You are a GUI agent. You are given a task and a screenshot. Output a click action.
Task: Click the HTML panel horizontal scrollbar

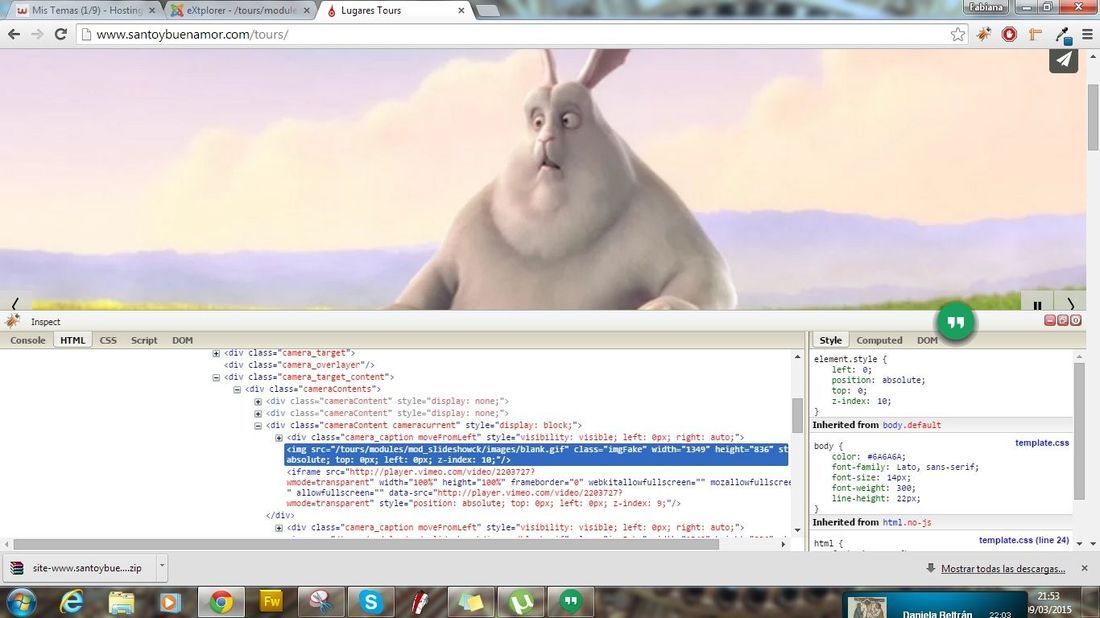coord(366,544)
